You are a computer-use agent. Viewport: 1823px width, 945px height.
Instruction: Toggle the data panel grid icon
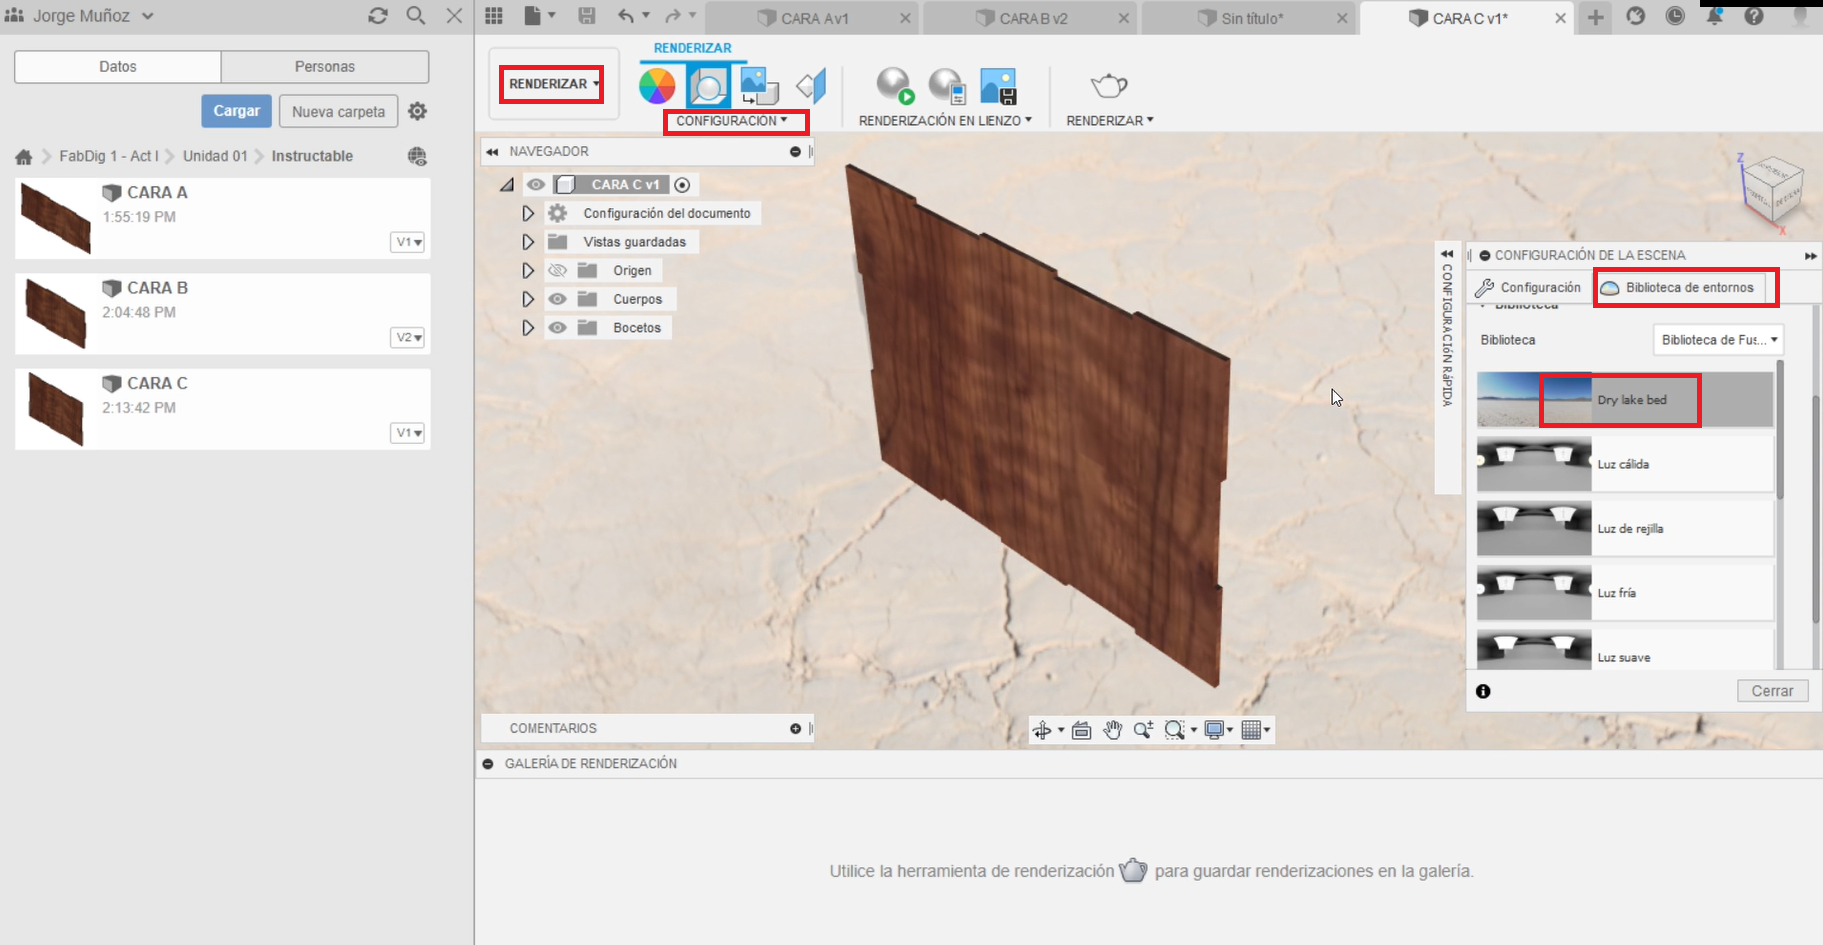pos(494,16)
